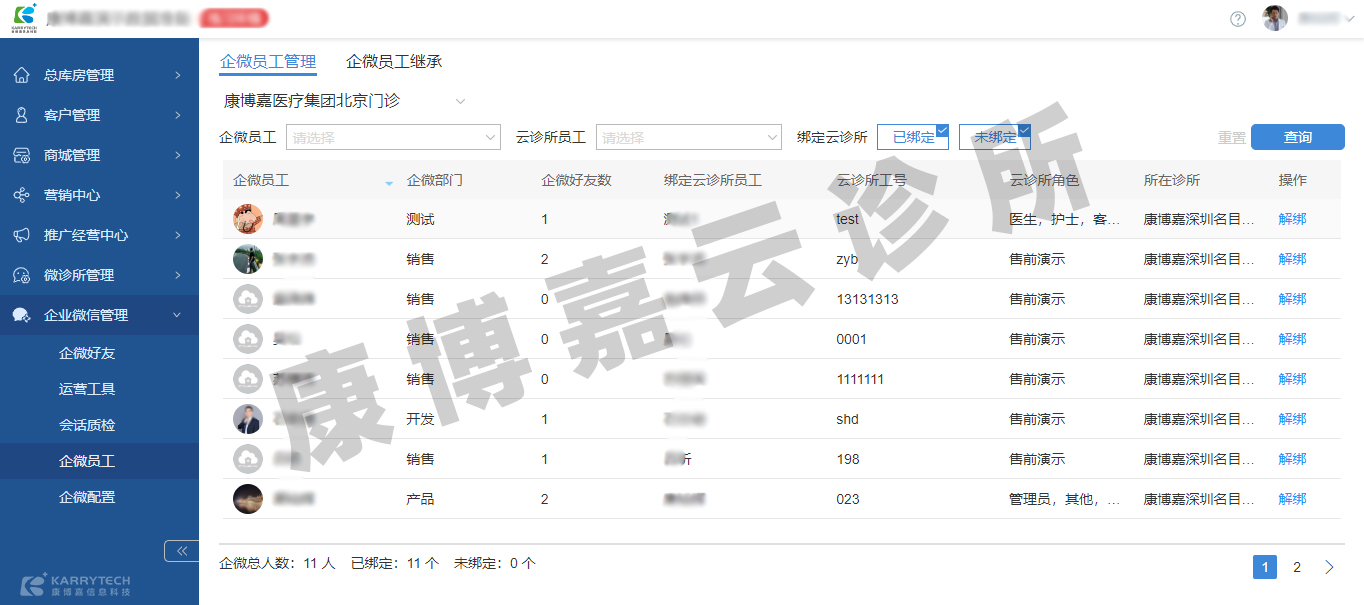The height and width of the screenshot is (605, 1364).
Task: Click avatar of employee with 工号 test
Action: coord(248,219)
